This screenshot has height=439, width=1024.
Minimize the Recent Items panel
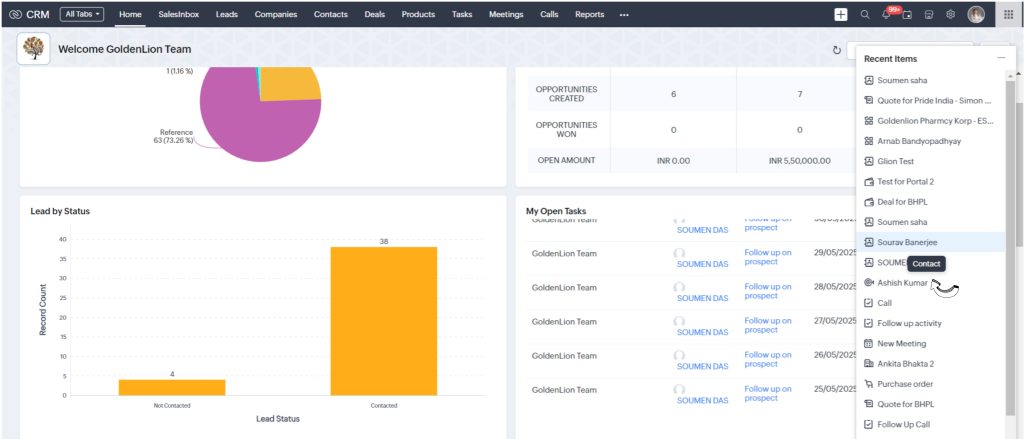click(1001, 59)
